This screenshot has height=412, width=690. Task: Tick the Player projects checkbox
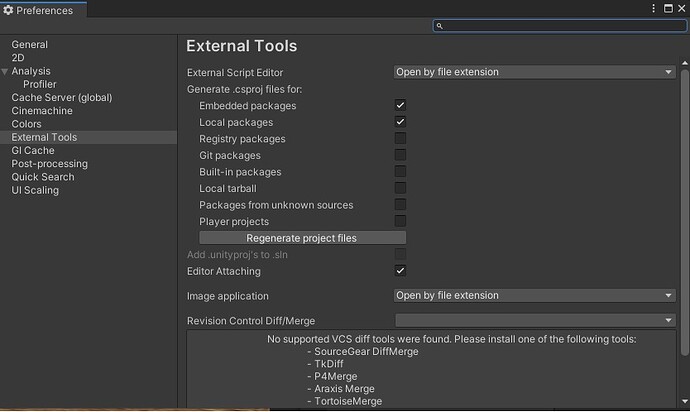tap(400, 221)
